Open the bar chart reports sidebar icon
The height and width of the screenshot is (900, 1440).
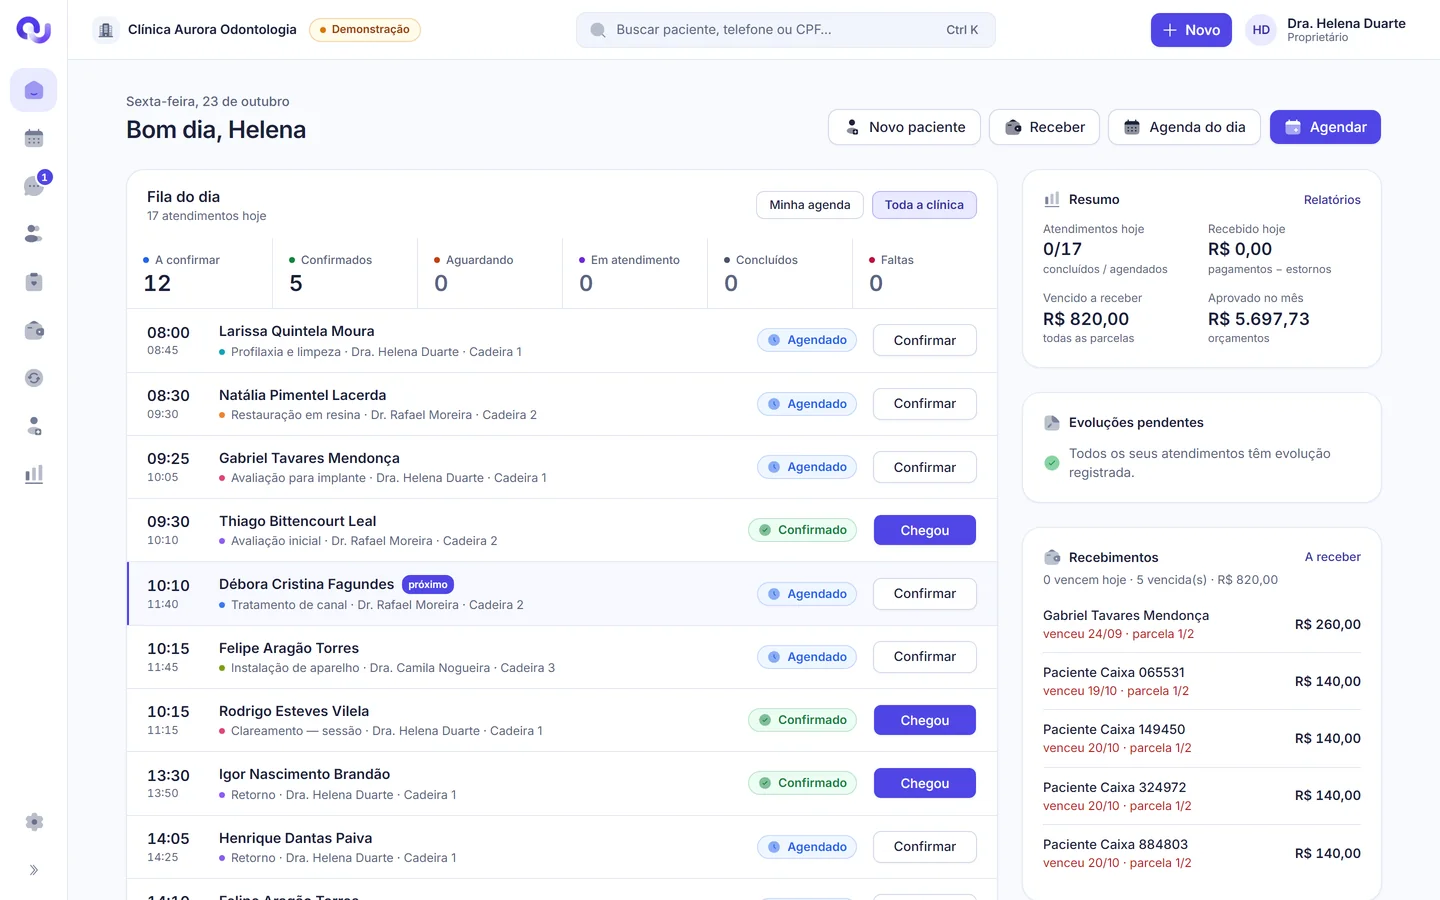tap(34, 474)
